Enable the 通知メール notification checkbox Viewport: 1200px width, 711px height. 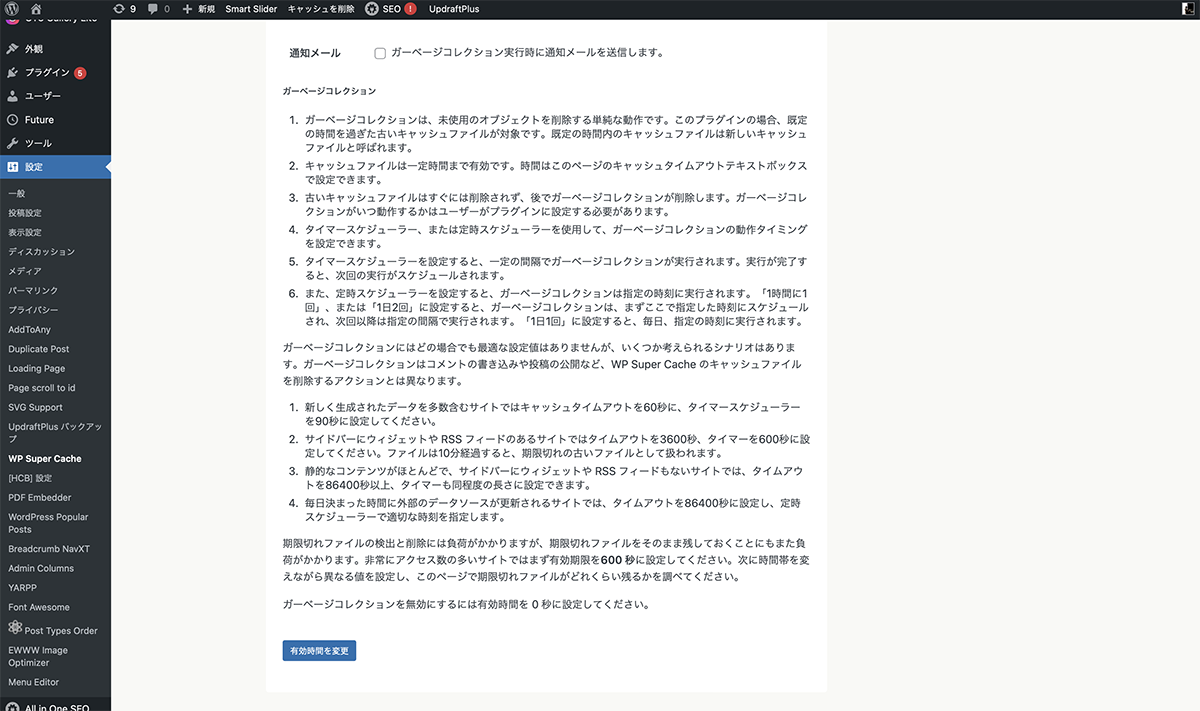click(380, 53)
